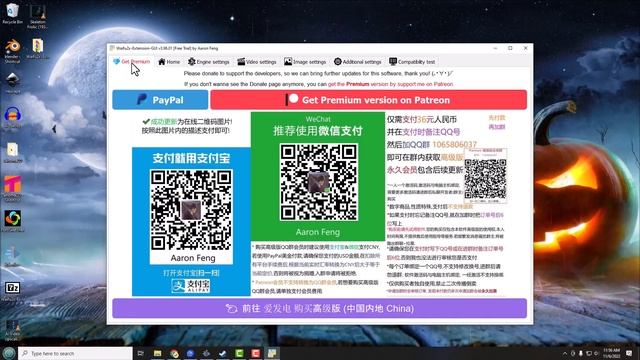Screen dimensions: 640x360
Task: Click the active Waifu2x taskbar icon
Action: pyautogui.click(x=272, y=353)
